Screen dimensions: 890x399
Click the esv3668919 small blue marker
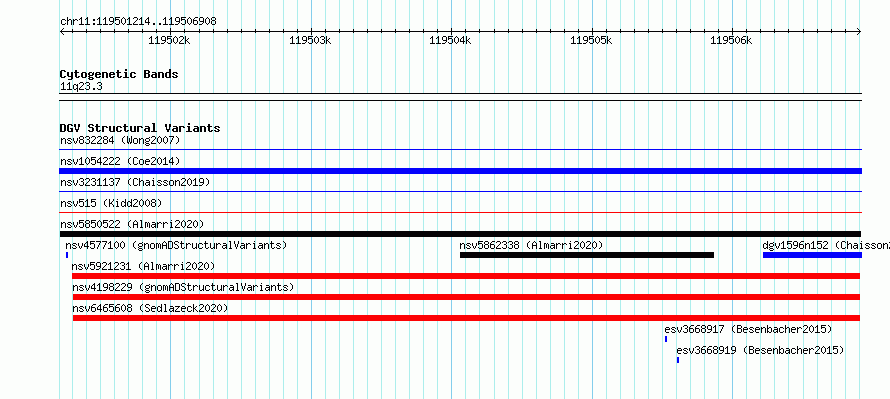coord(678,360)
